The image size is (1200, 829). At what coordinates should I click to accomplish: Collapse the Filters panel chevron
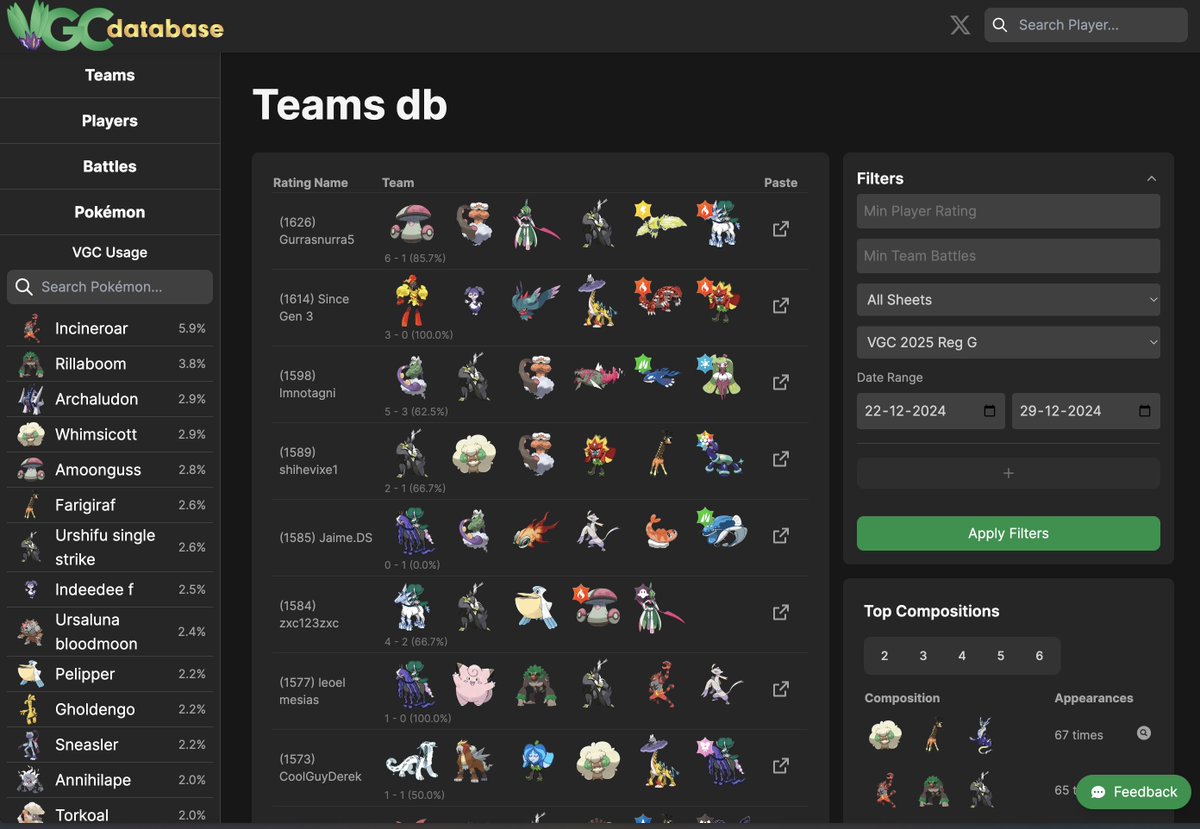click(1151, 179)
